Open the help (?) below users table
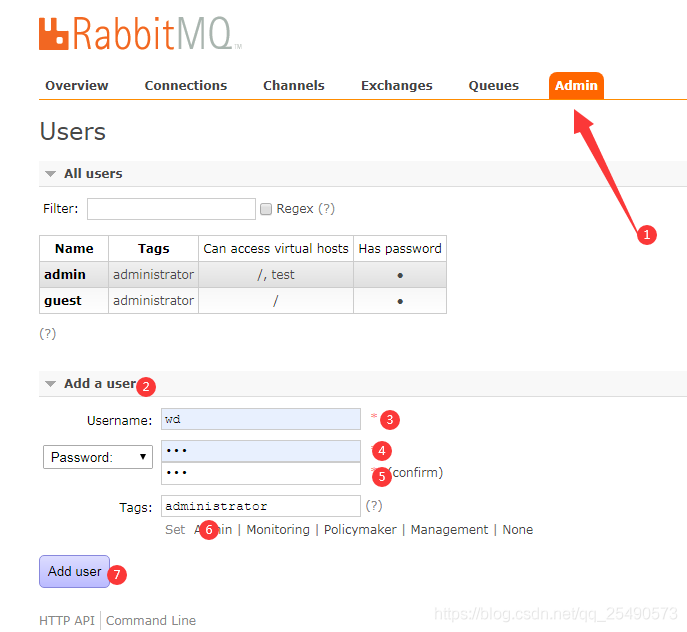 tap(48, 334)
